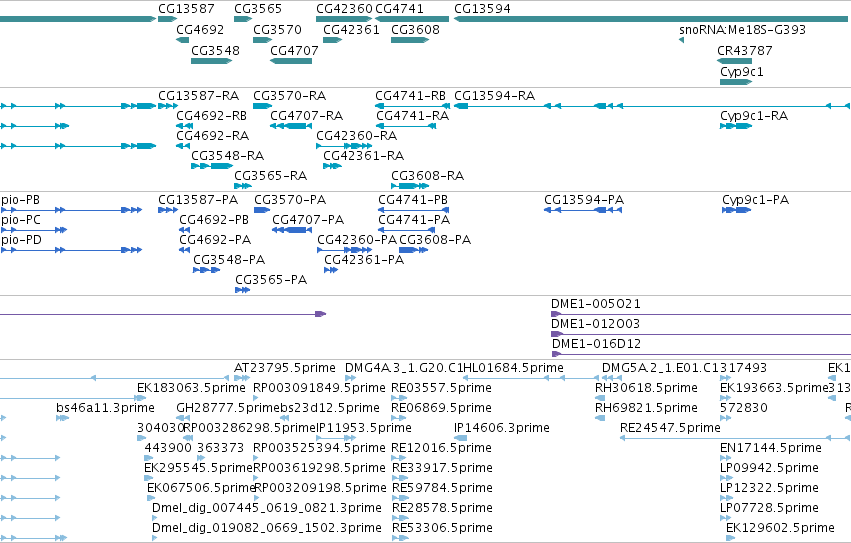Click the snoRNA:Me18S-G393 feature label

pos(742,29)
